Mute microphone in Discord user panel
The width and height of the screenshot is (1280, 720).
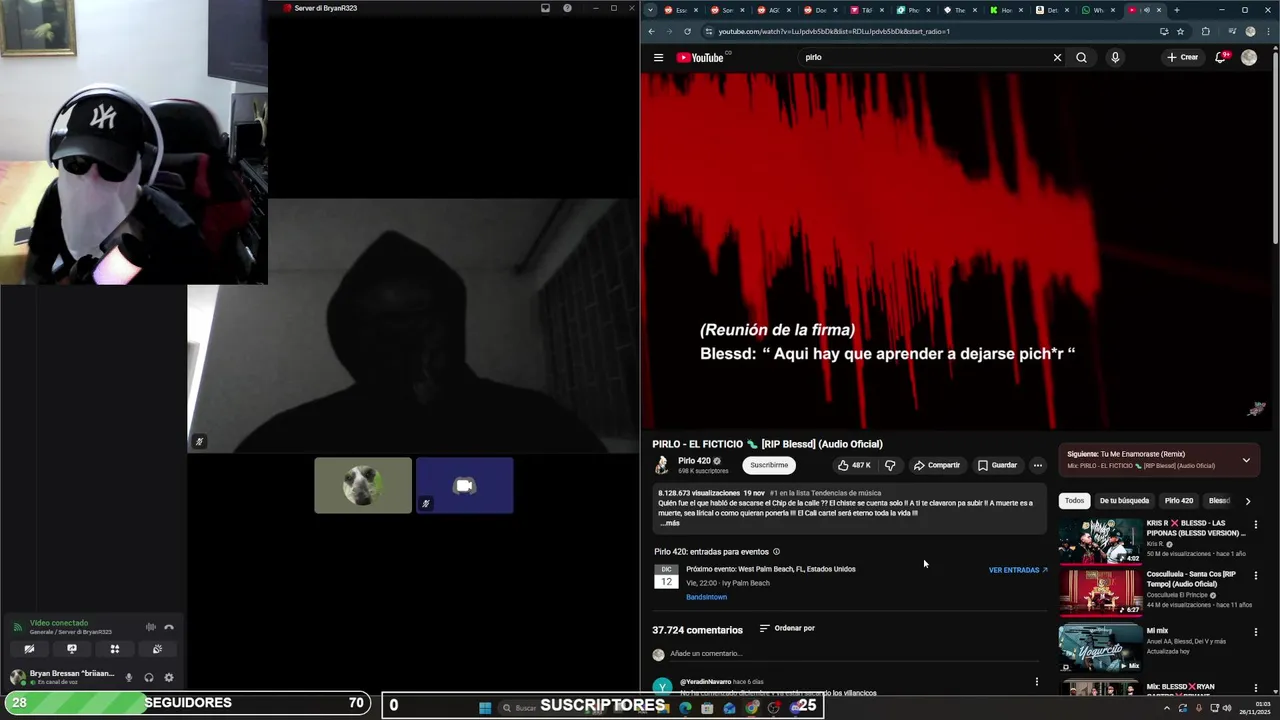pos(128,677)
